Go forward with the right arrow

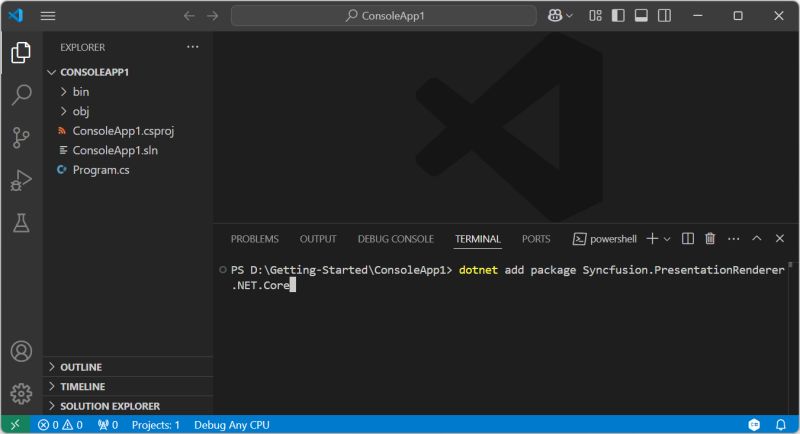pyautogui.click(x=213, y=16)
